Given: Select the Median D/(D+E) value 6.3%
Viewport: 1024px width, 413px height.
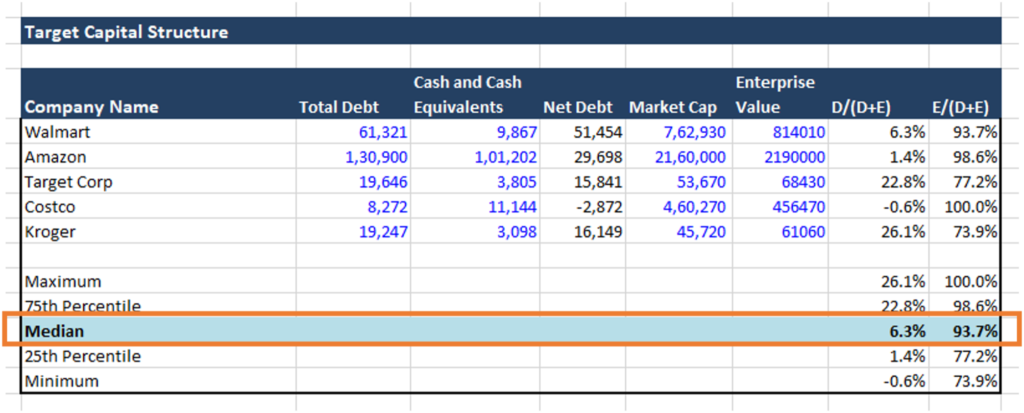Looking at the screenshot, I should pyautogui.click(x=907, y=331).
